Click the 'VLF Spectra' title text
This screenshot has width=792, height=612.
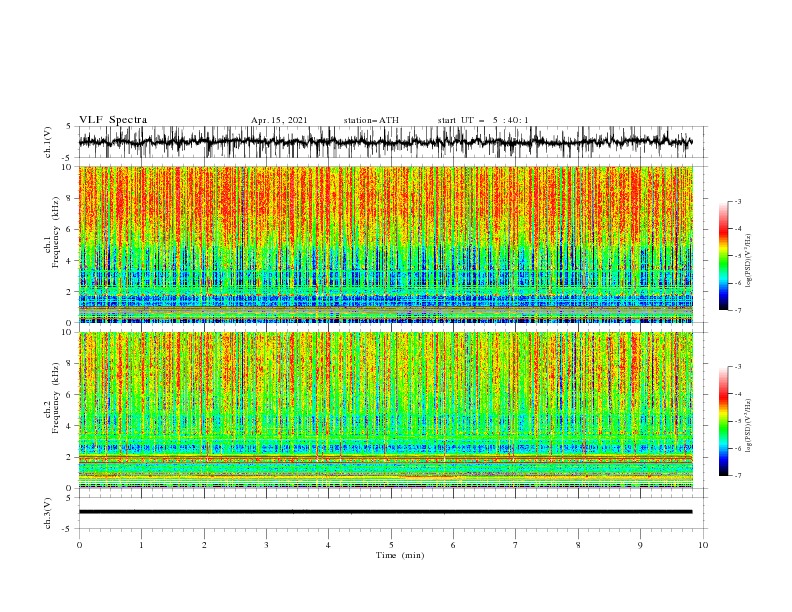pyautogui.click(x=113, y=120)
